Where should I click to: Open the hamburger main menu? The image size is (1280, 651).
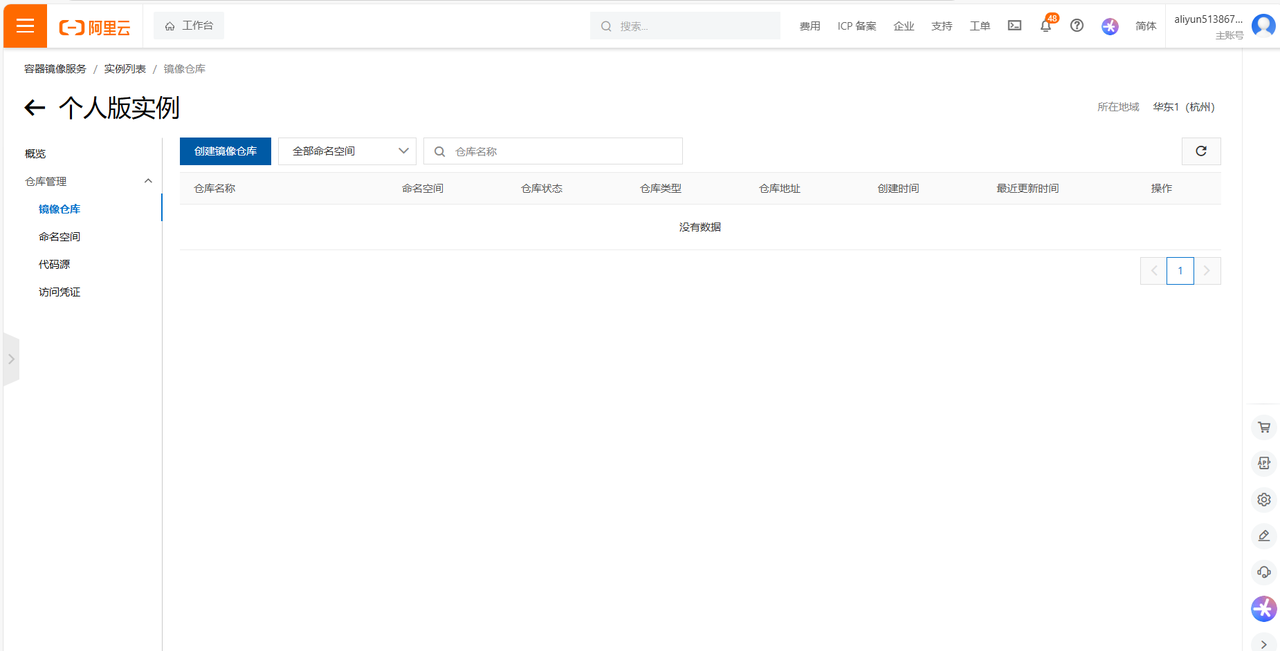click(25, 26)
